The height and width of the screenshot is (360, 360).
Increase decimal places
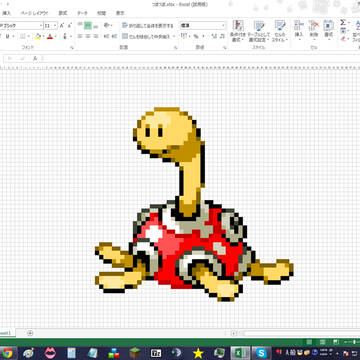coord(214,36)
